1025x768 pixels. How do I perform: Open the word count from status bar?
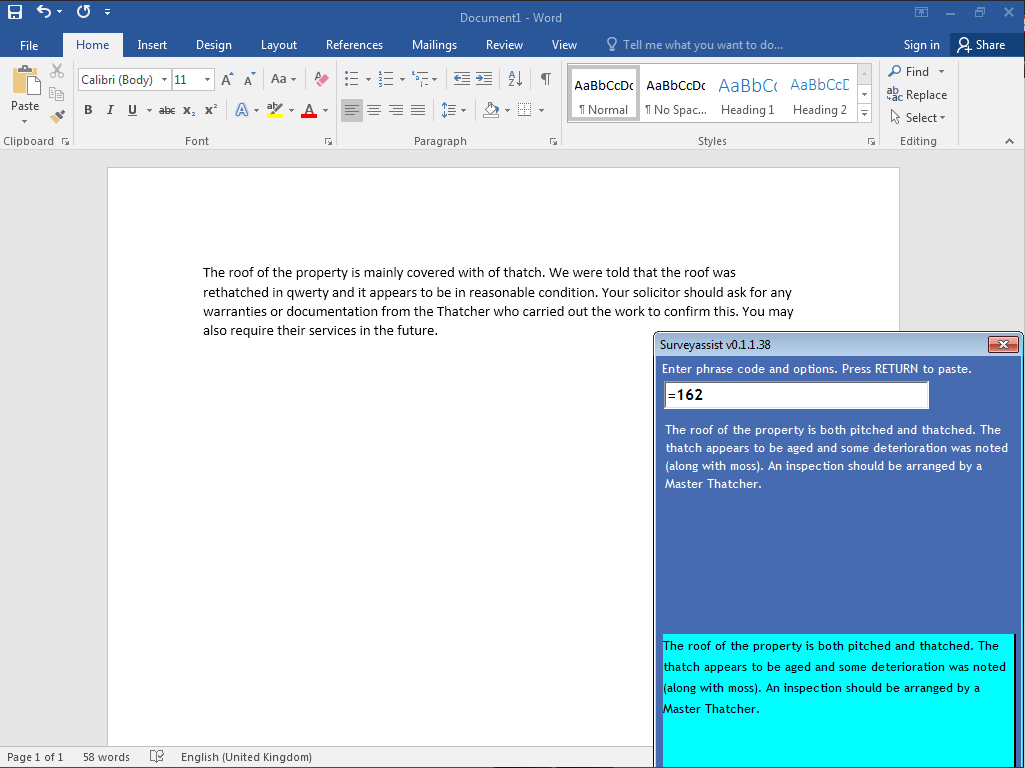pos(106,757)
